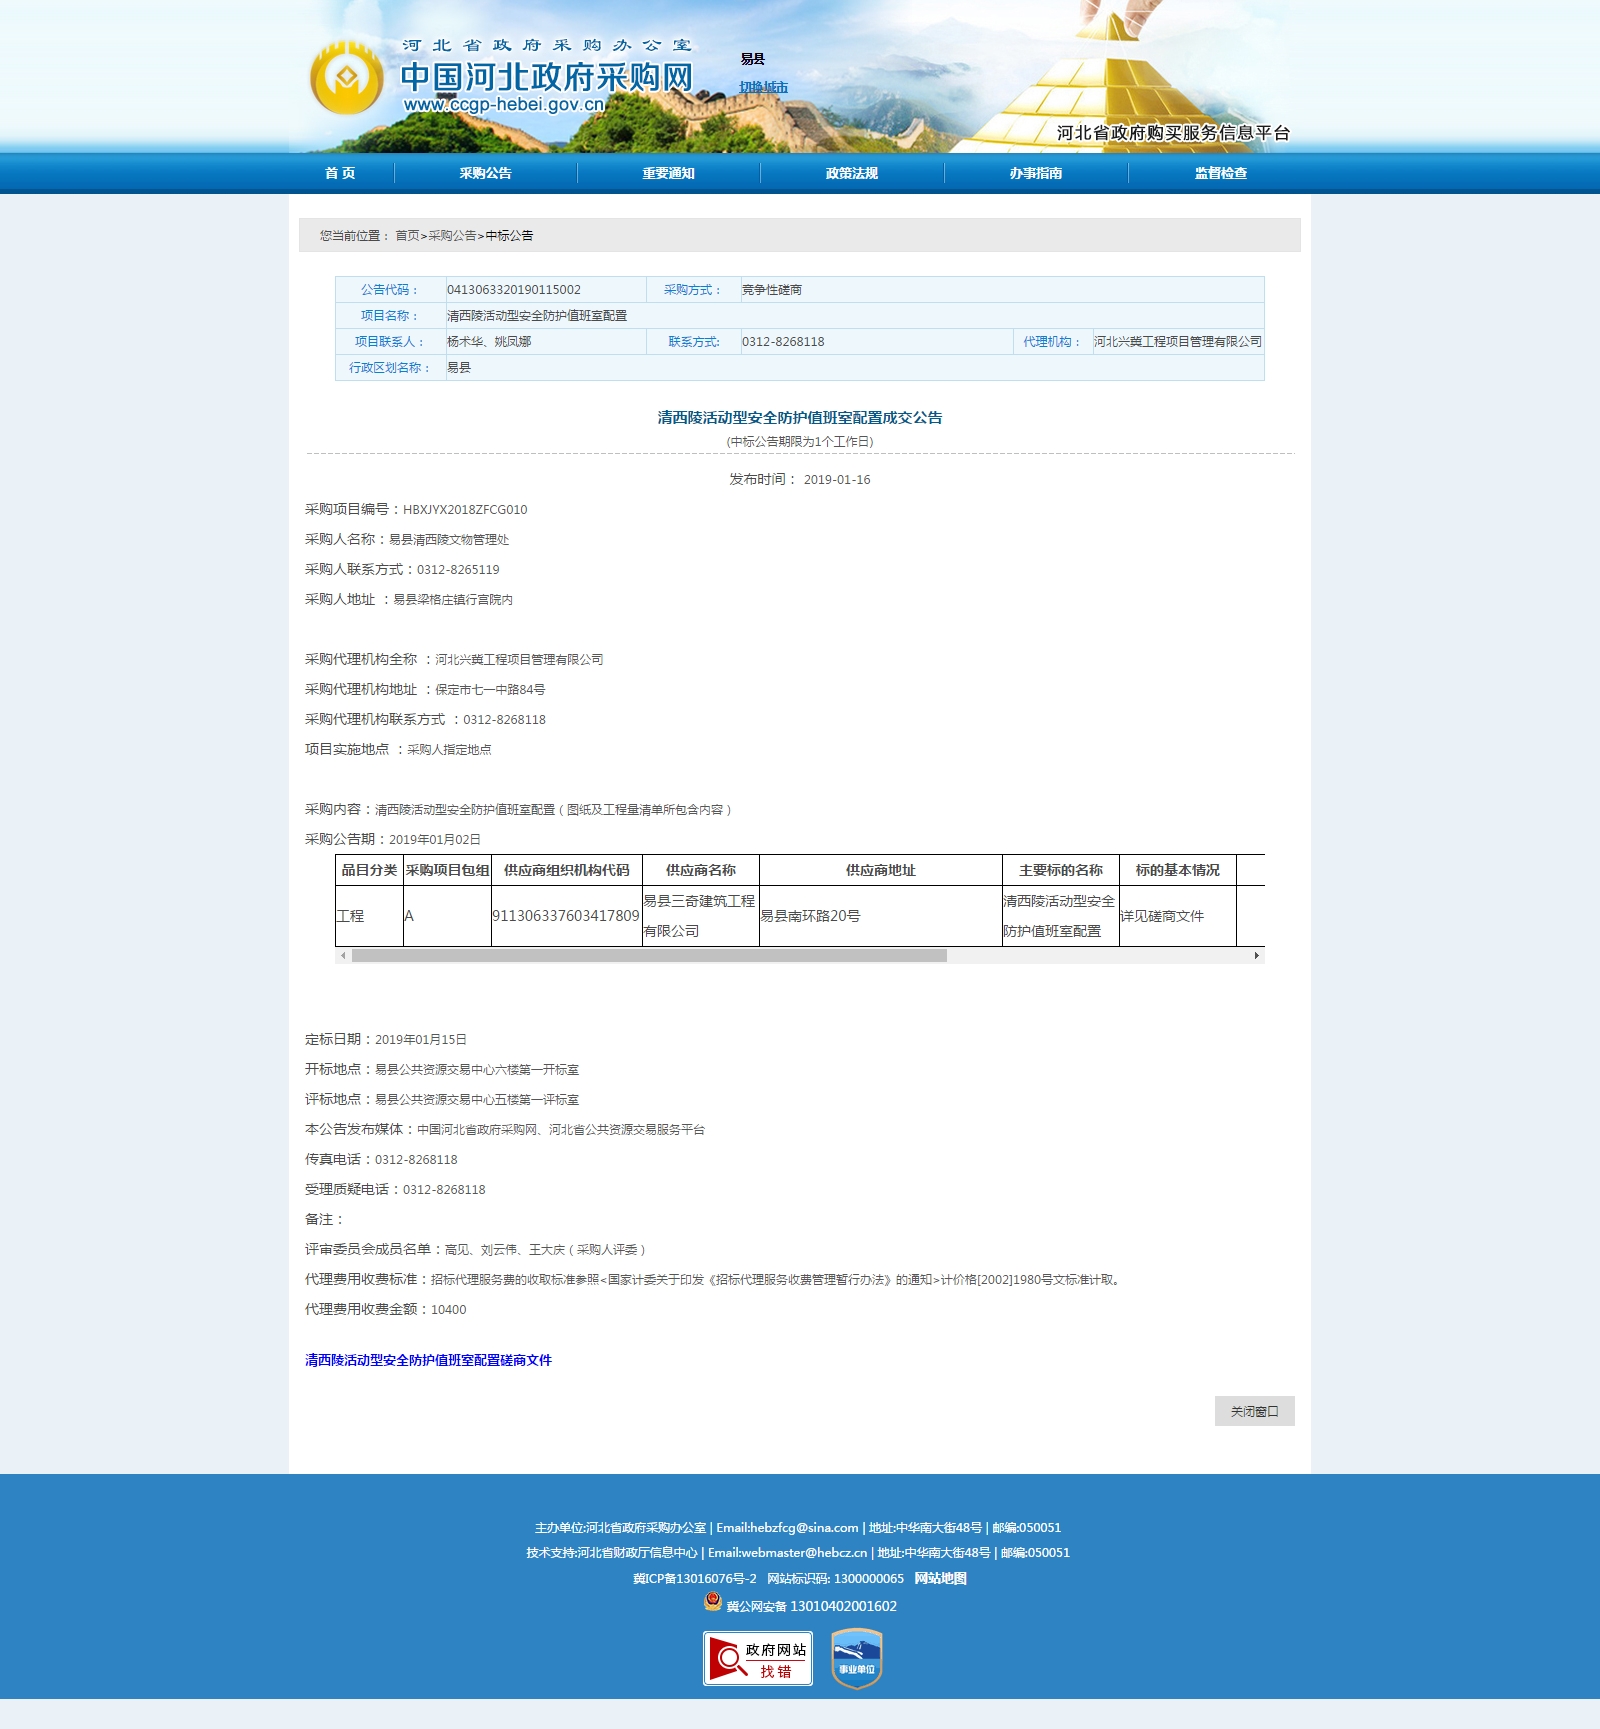1600x1729 pixels.
Task: Click the gold site logo emblem
Action: pyautogui.click(x=346, y=78)
